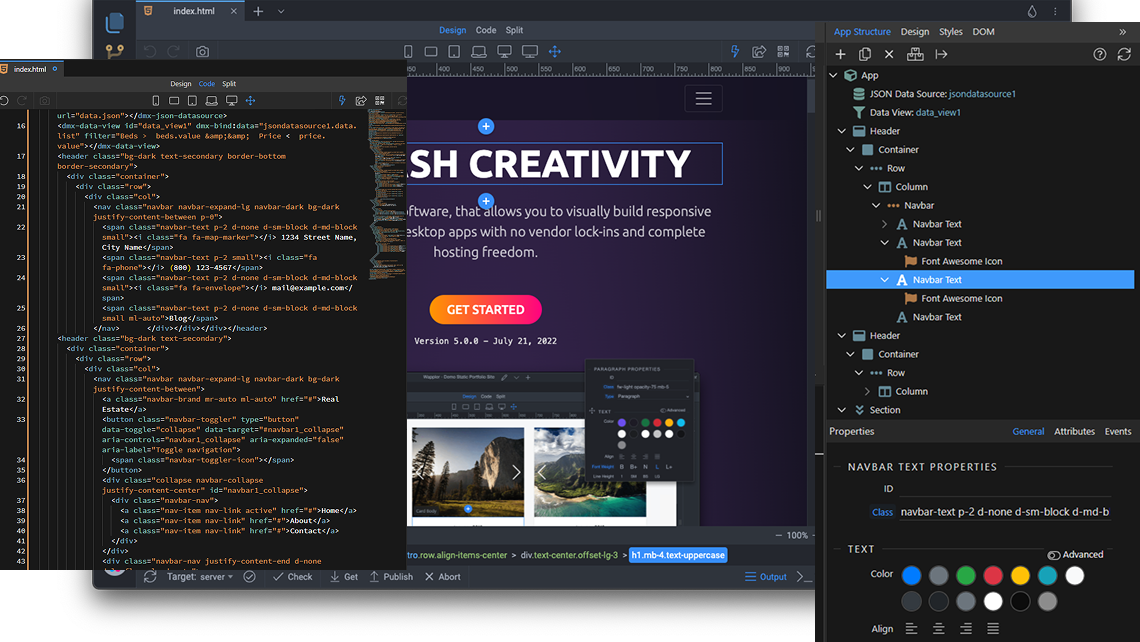Open help icon in App Structure toolbar
Screen dimensions: 1140x642
1099,54
